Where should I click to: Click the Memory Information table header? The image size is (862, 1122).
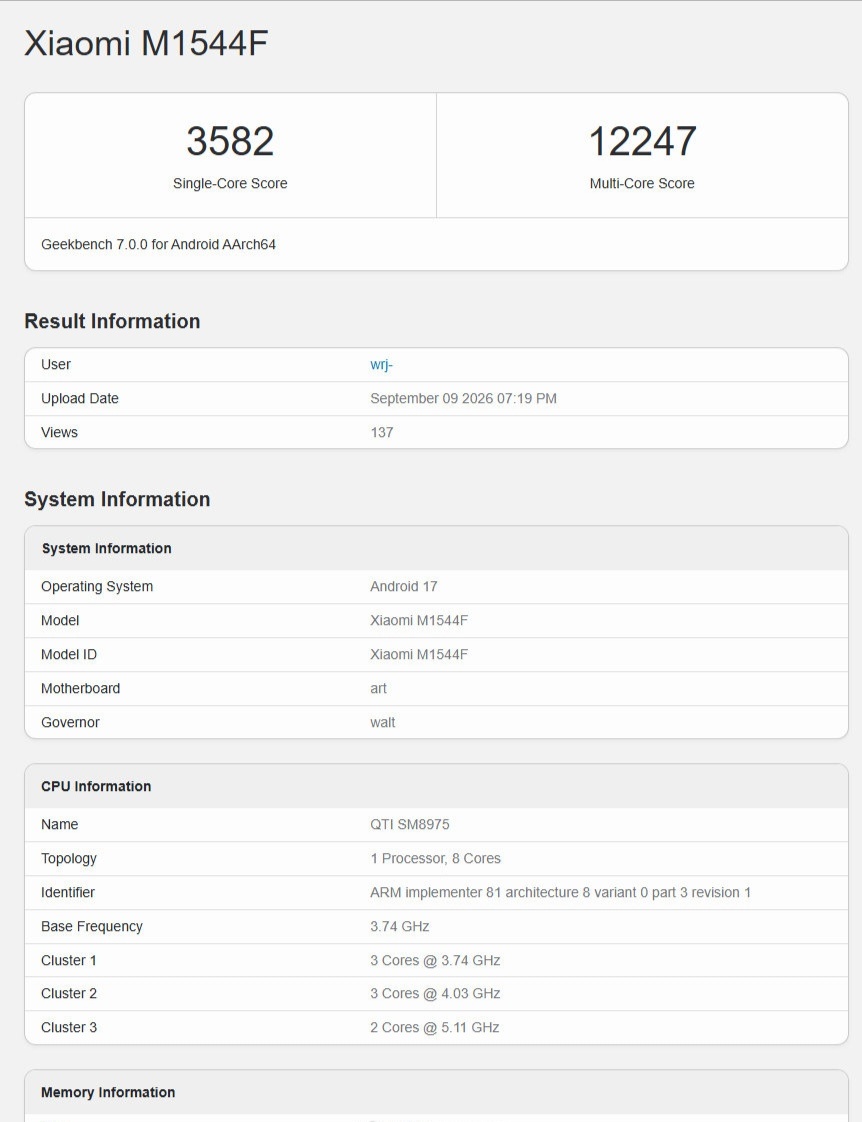[x=108, y=1093]
